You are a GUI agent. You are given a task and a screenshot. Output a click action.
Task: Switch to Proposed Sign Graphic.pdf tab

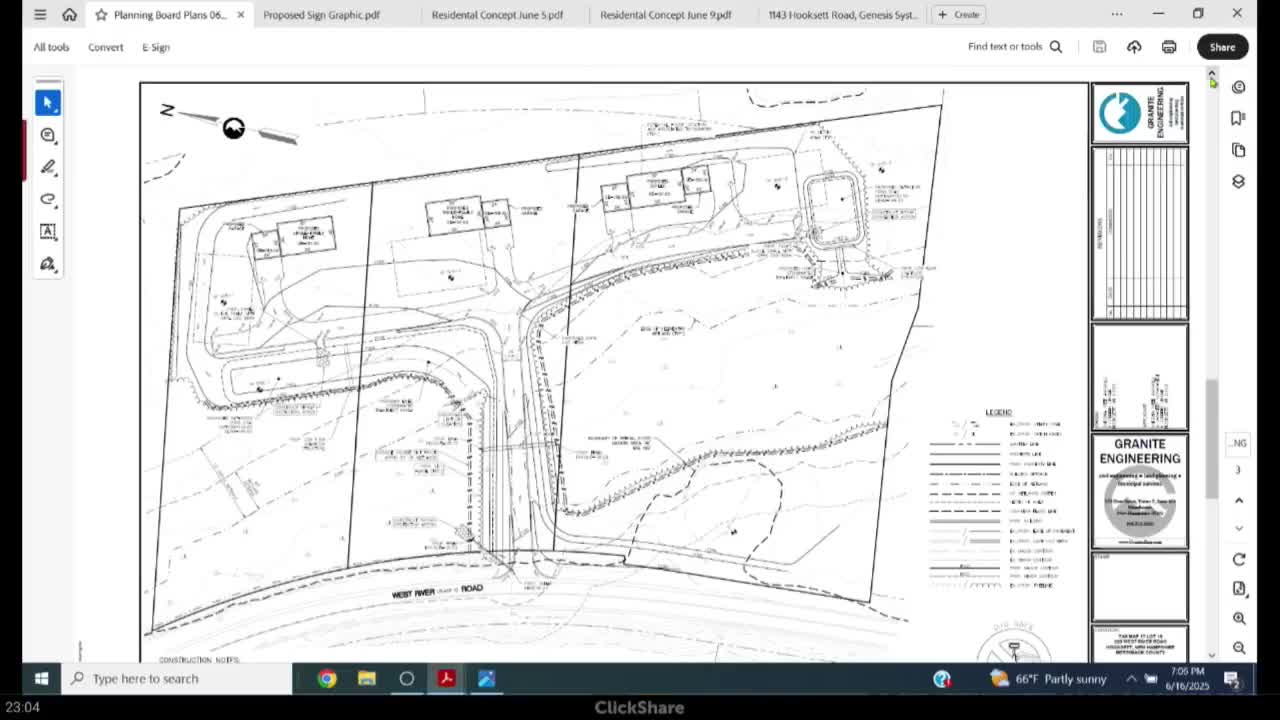click(x=321, y=15)
